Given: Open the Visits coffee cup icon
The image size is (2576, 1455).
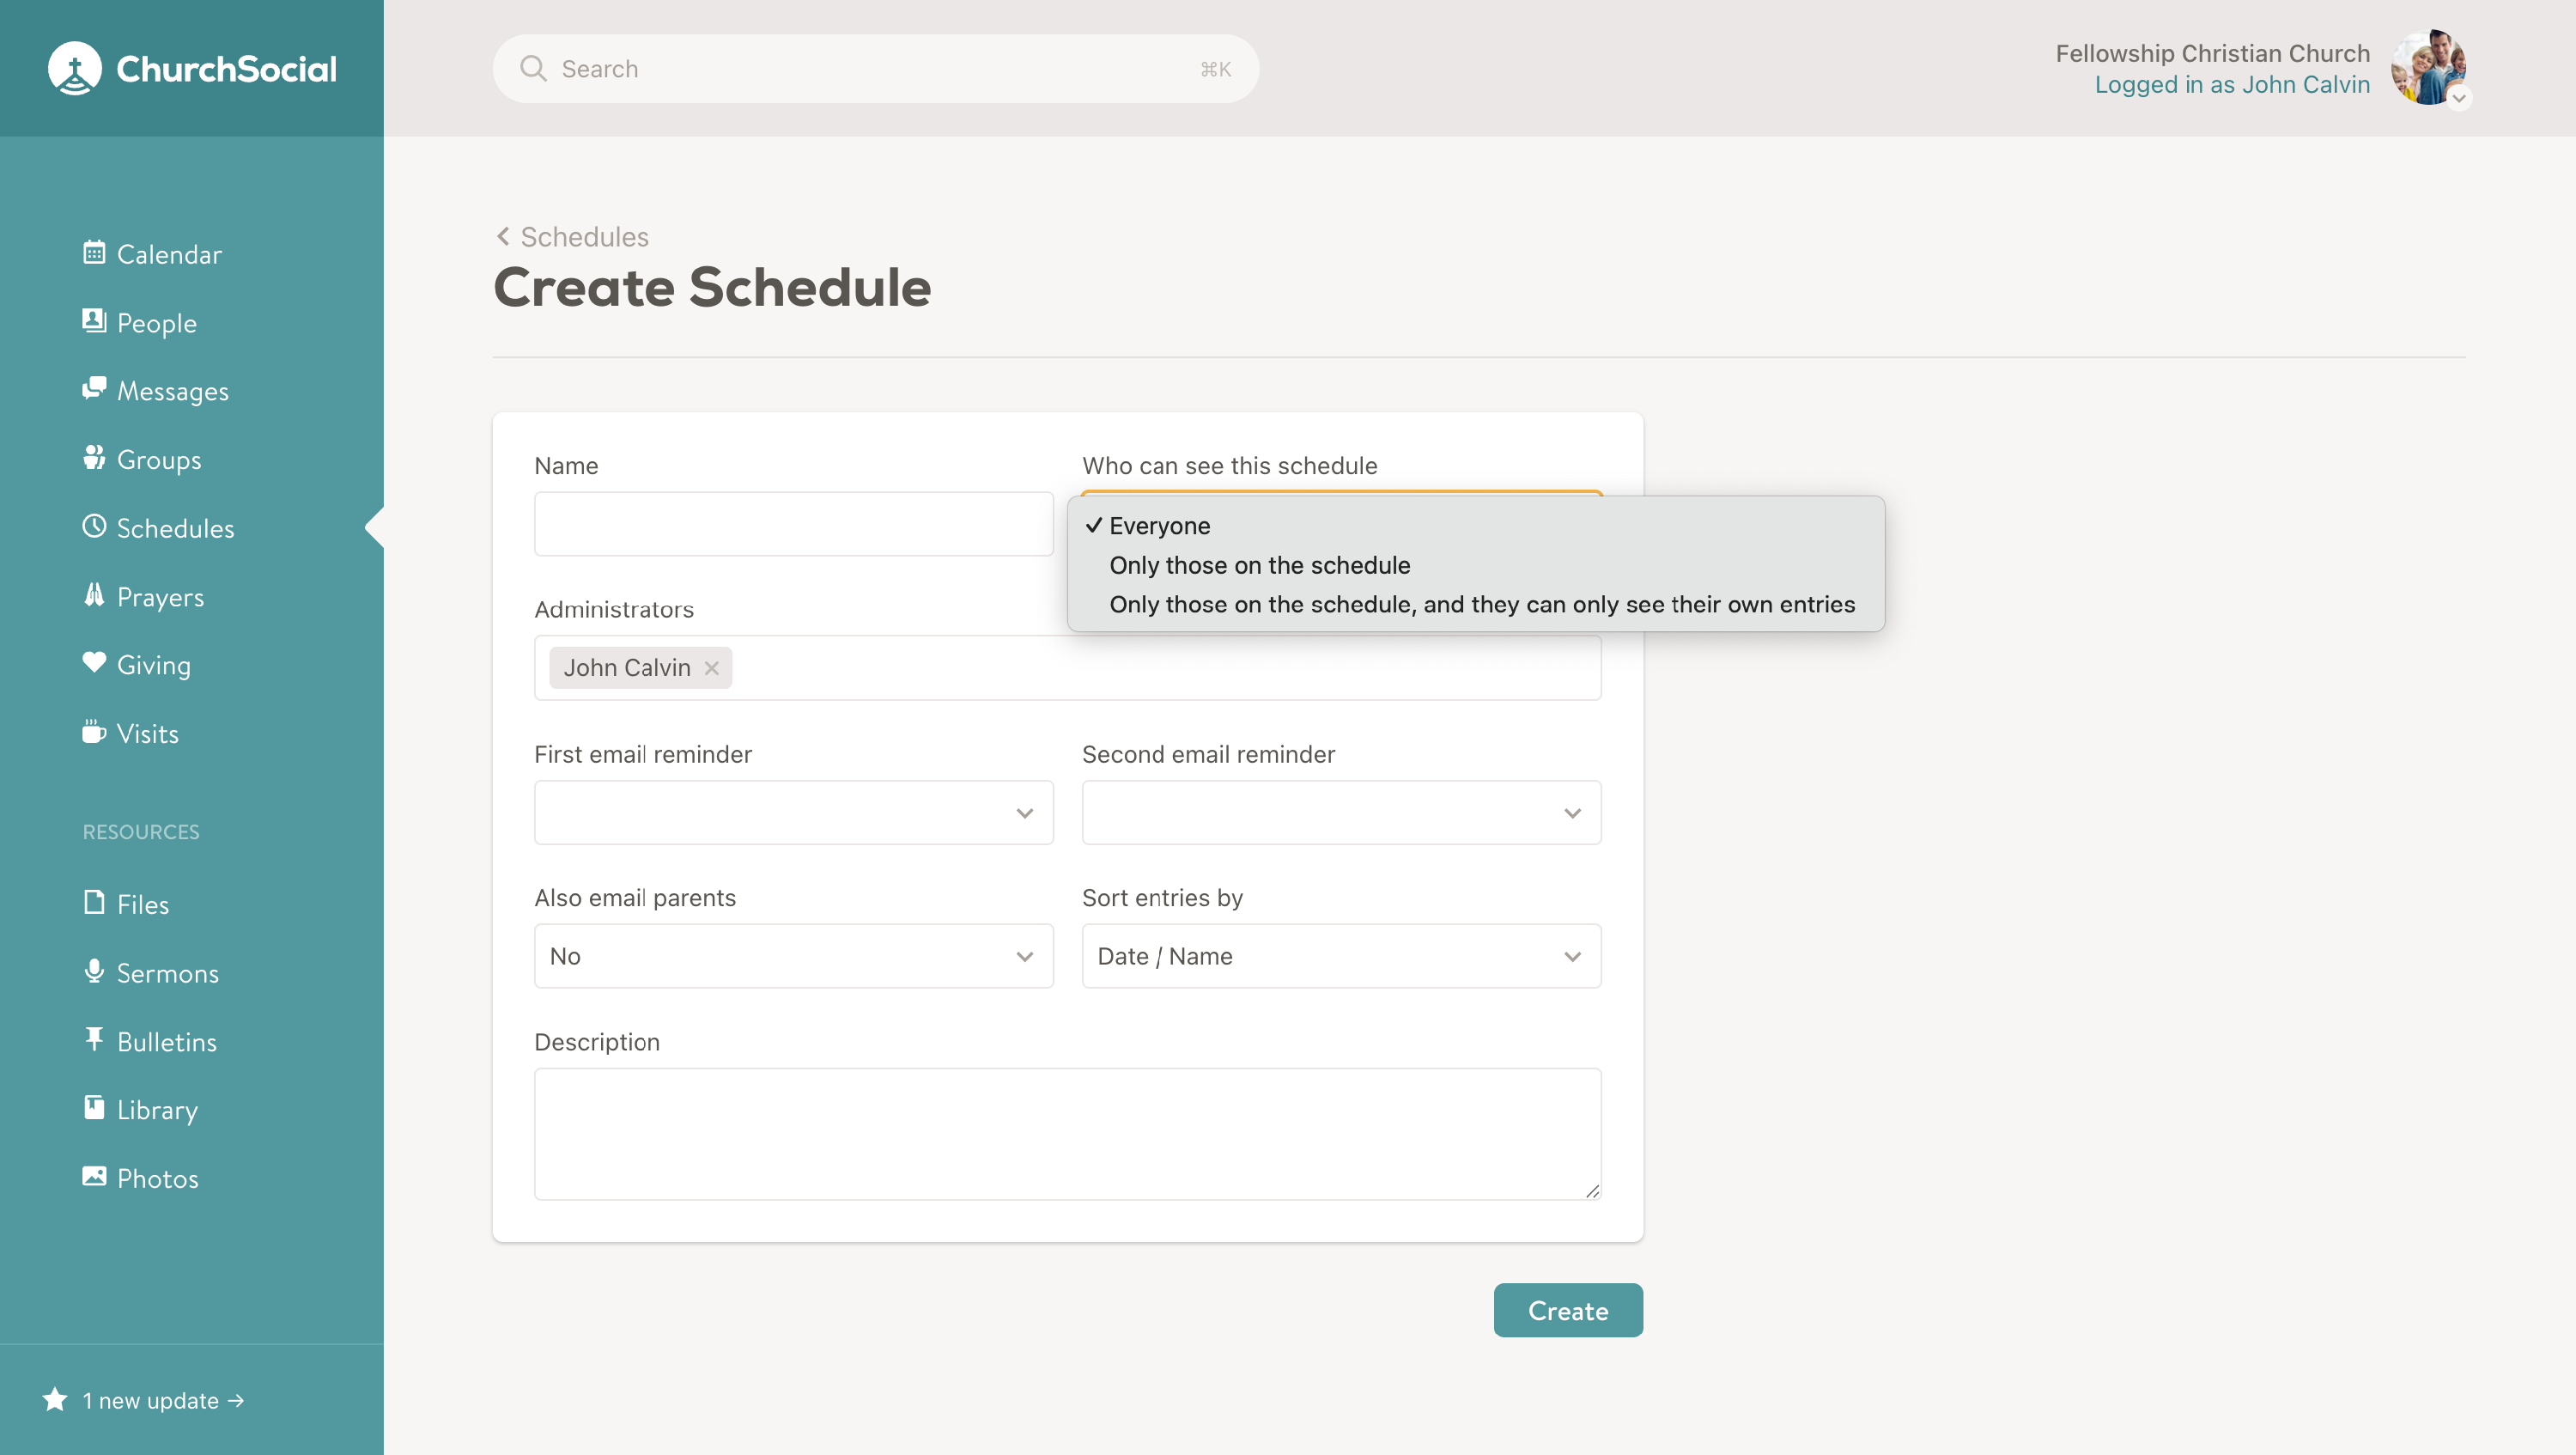Looking at the screenshot, I should click(x=94, y=732).
